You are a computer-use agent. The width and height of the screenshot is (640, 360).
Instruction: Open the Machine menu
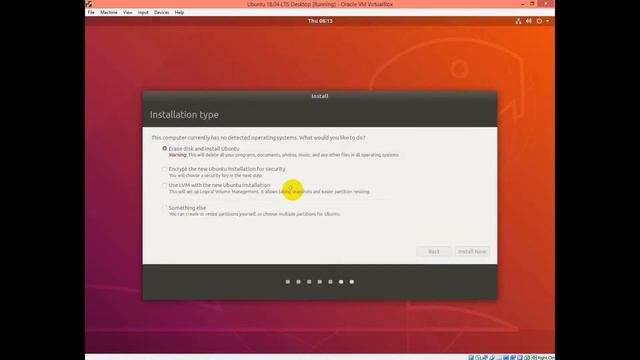point(109,13)
